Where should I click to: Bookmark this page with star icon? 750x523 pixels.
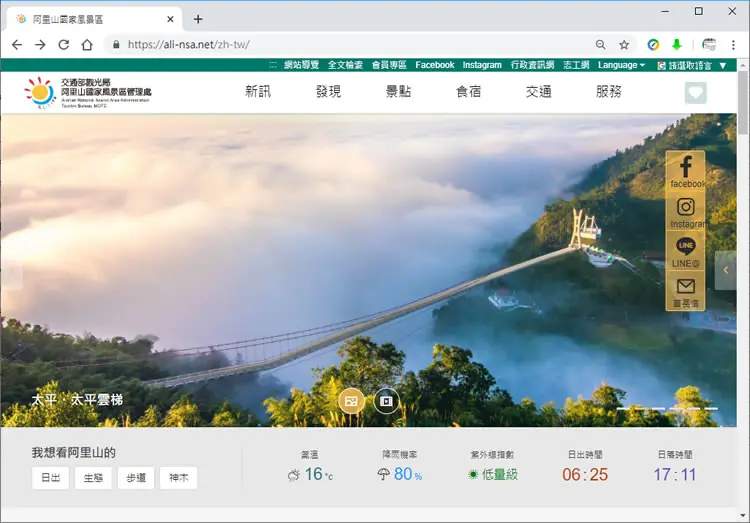coord(624,45)
